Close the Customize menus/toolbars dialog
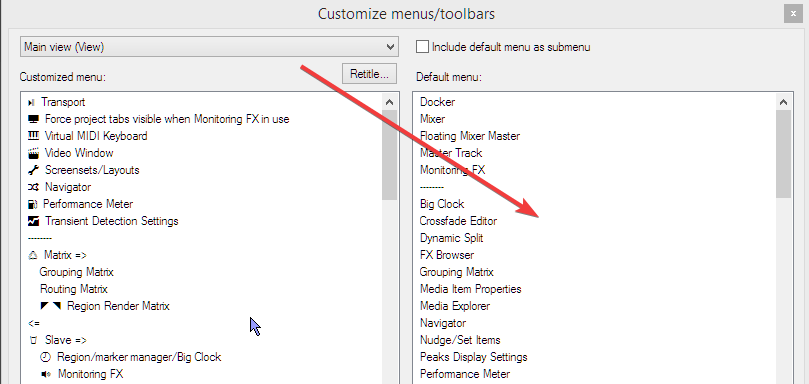 pos(793,13)
